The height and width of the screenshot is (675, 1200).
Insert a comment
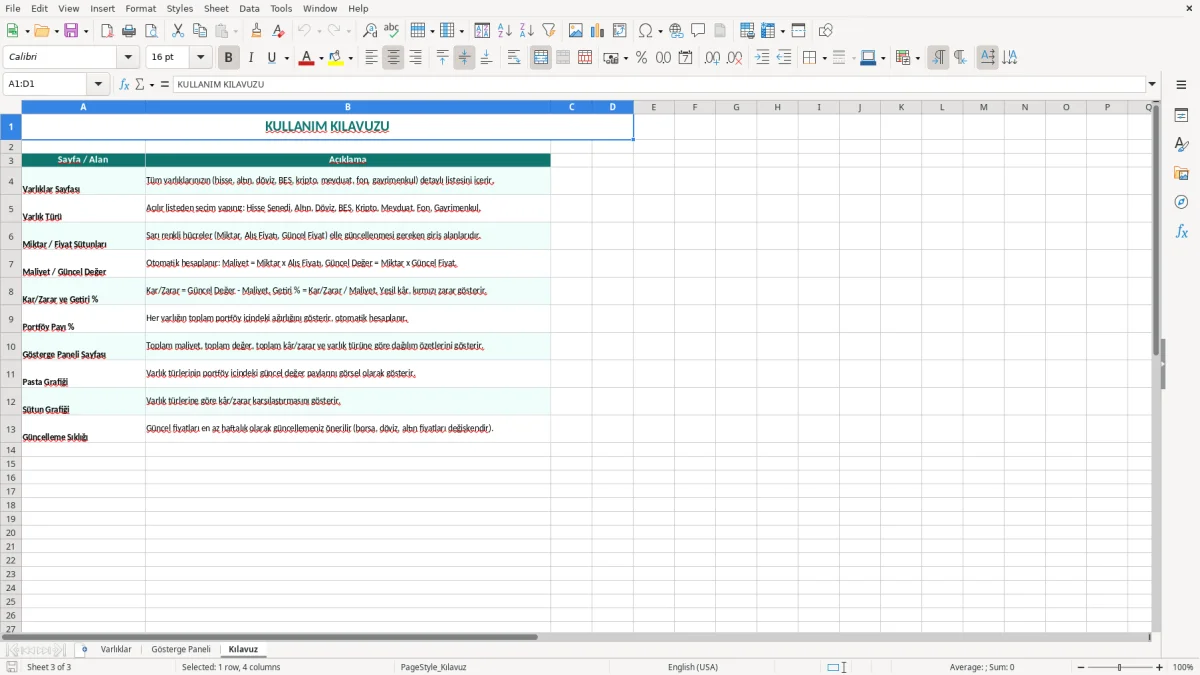[x=698, y=31]
